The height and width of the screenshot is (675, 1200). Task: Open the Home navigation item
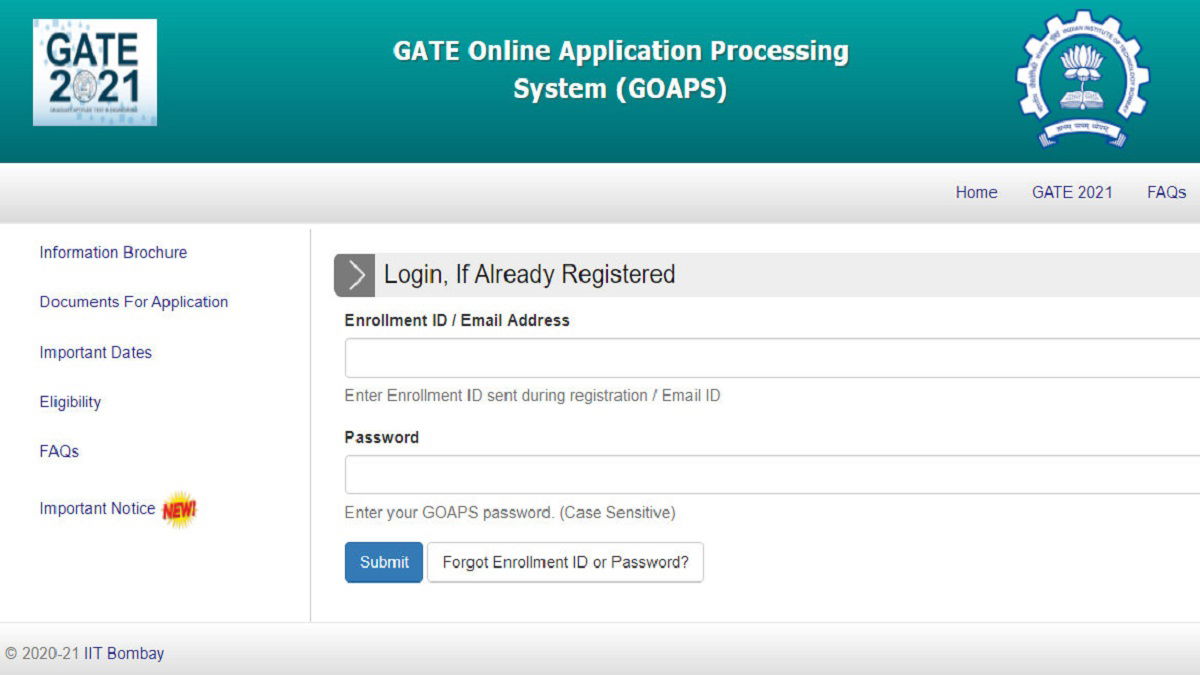(976, 193)
